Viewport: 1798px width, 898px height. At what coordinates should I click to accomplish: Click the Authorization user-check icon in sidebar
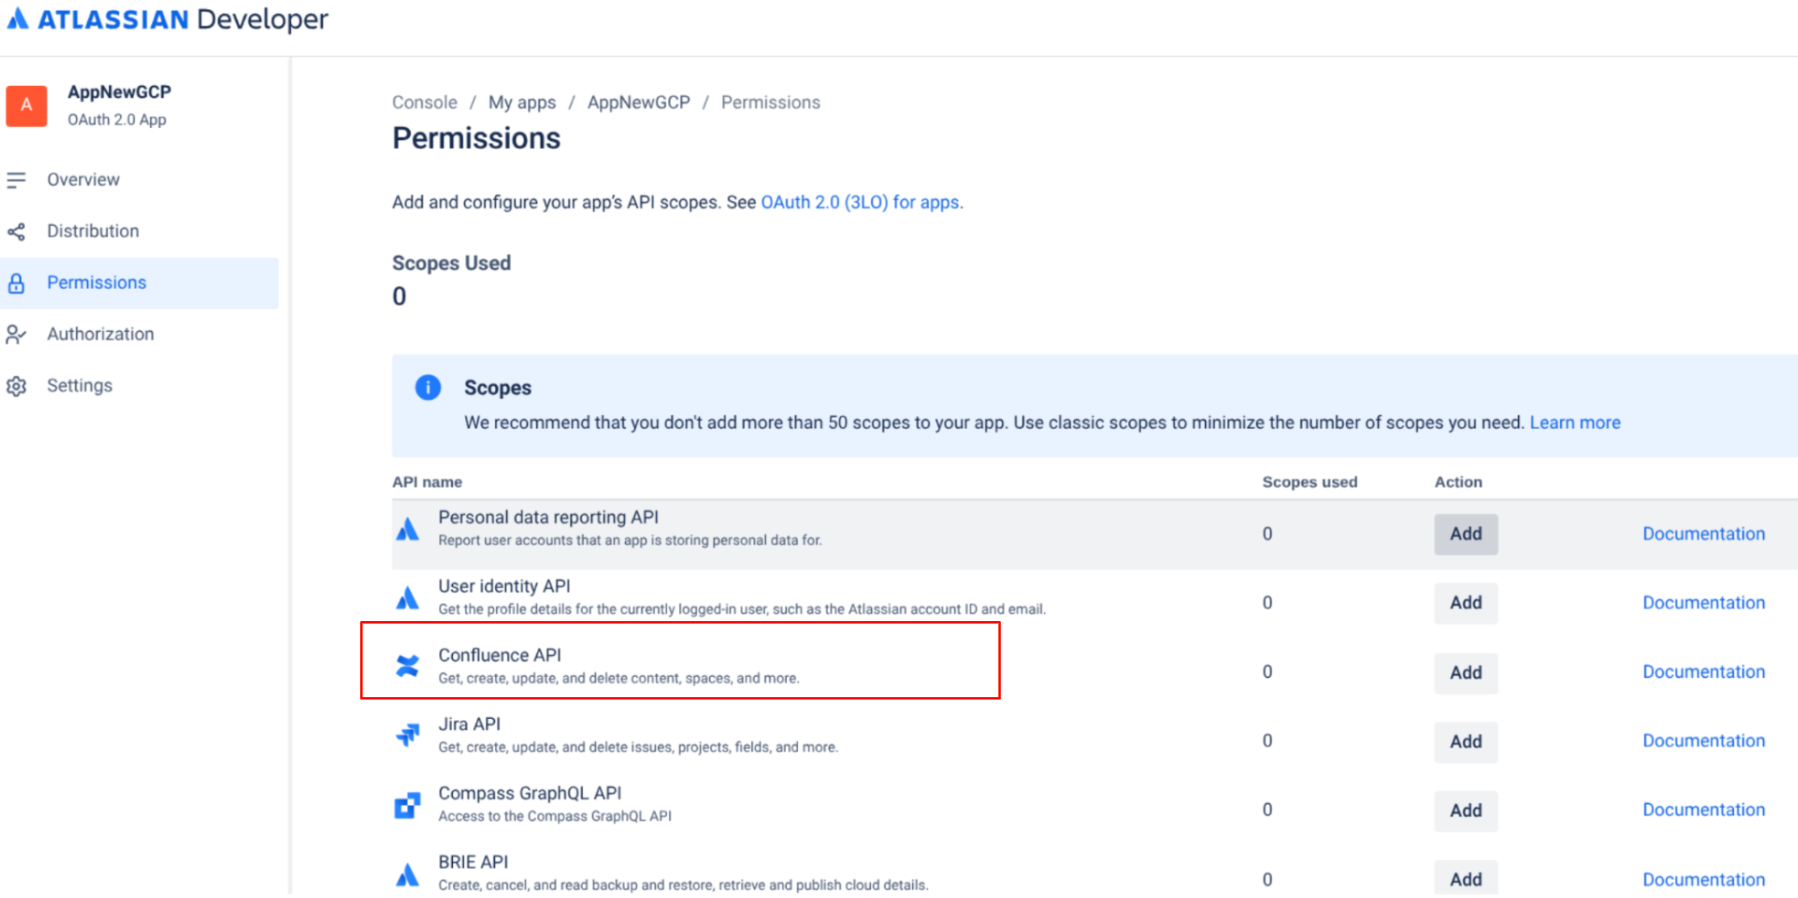[16, 335]
